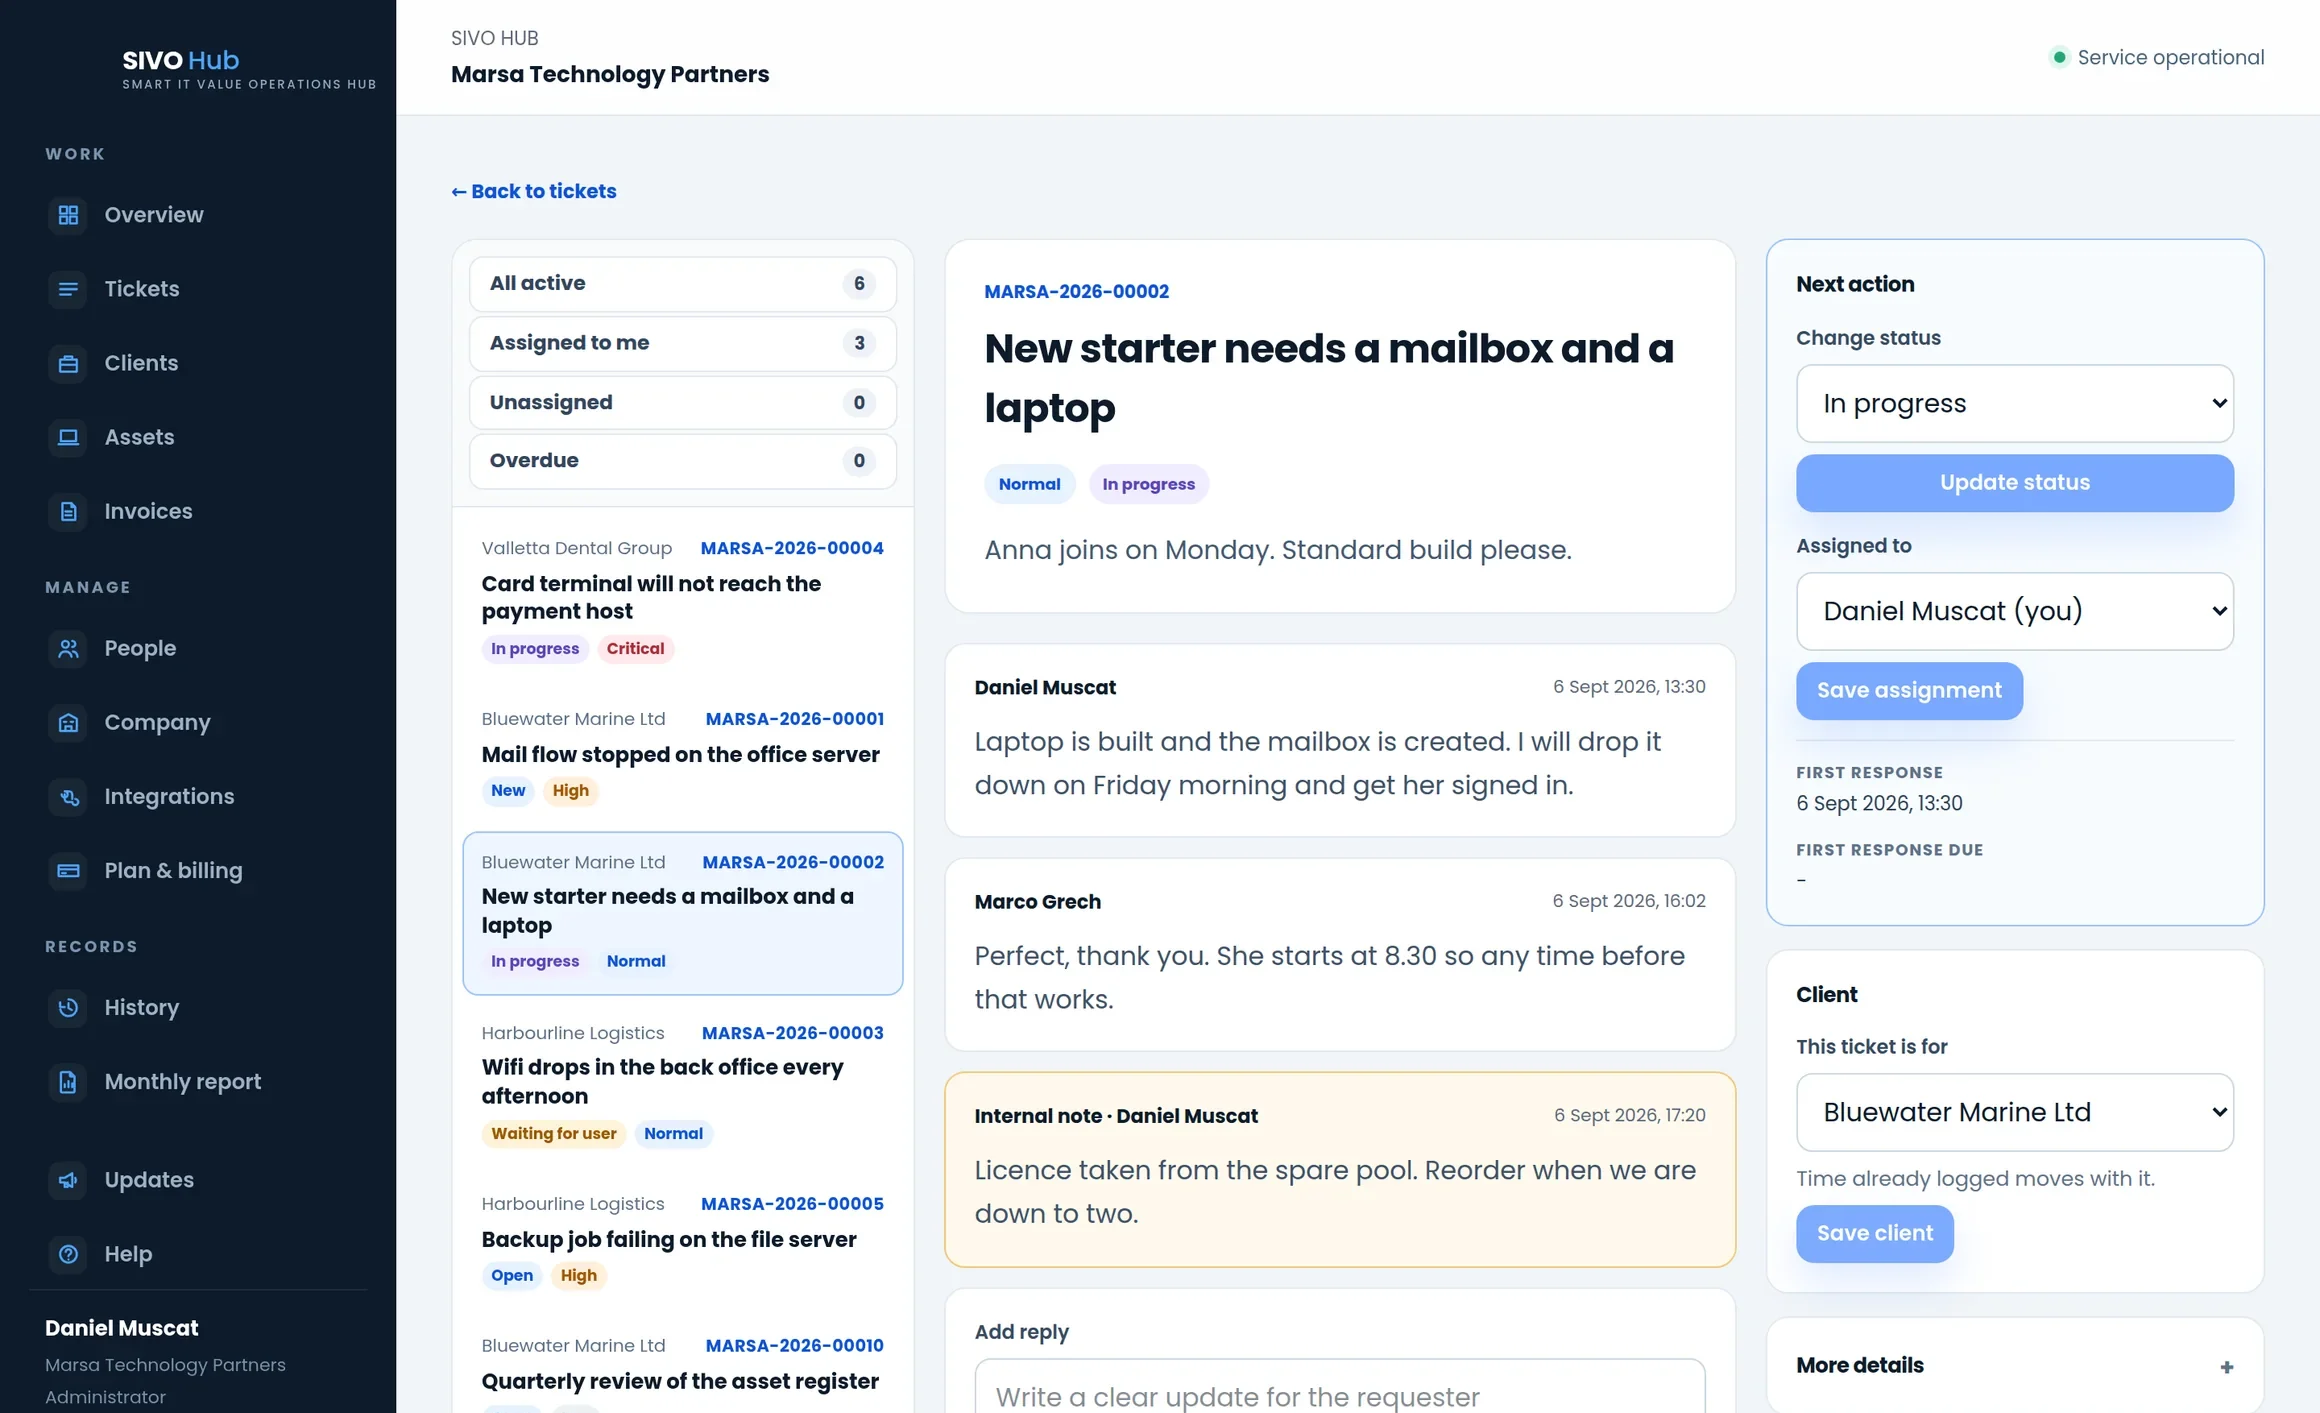Click the Critical priority badge
2320x1413 pixels.
(635, 649)
